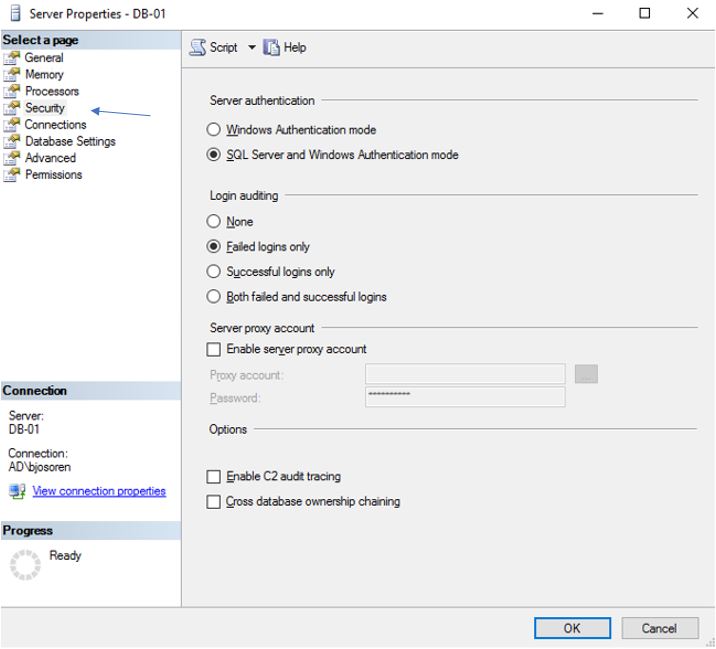The width and height of the screenshot is (716, 649).
Task: Open View connection properties link
Action: point(99,491)
